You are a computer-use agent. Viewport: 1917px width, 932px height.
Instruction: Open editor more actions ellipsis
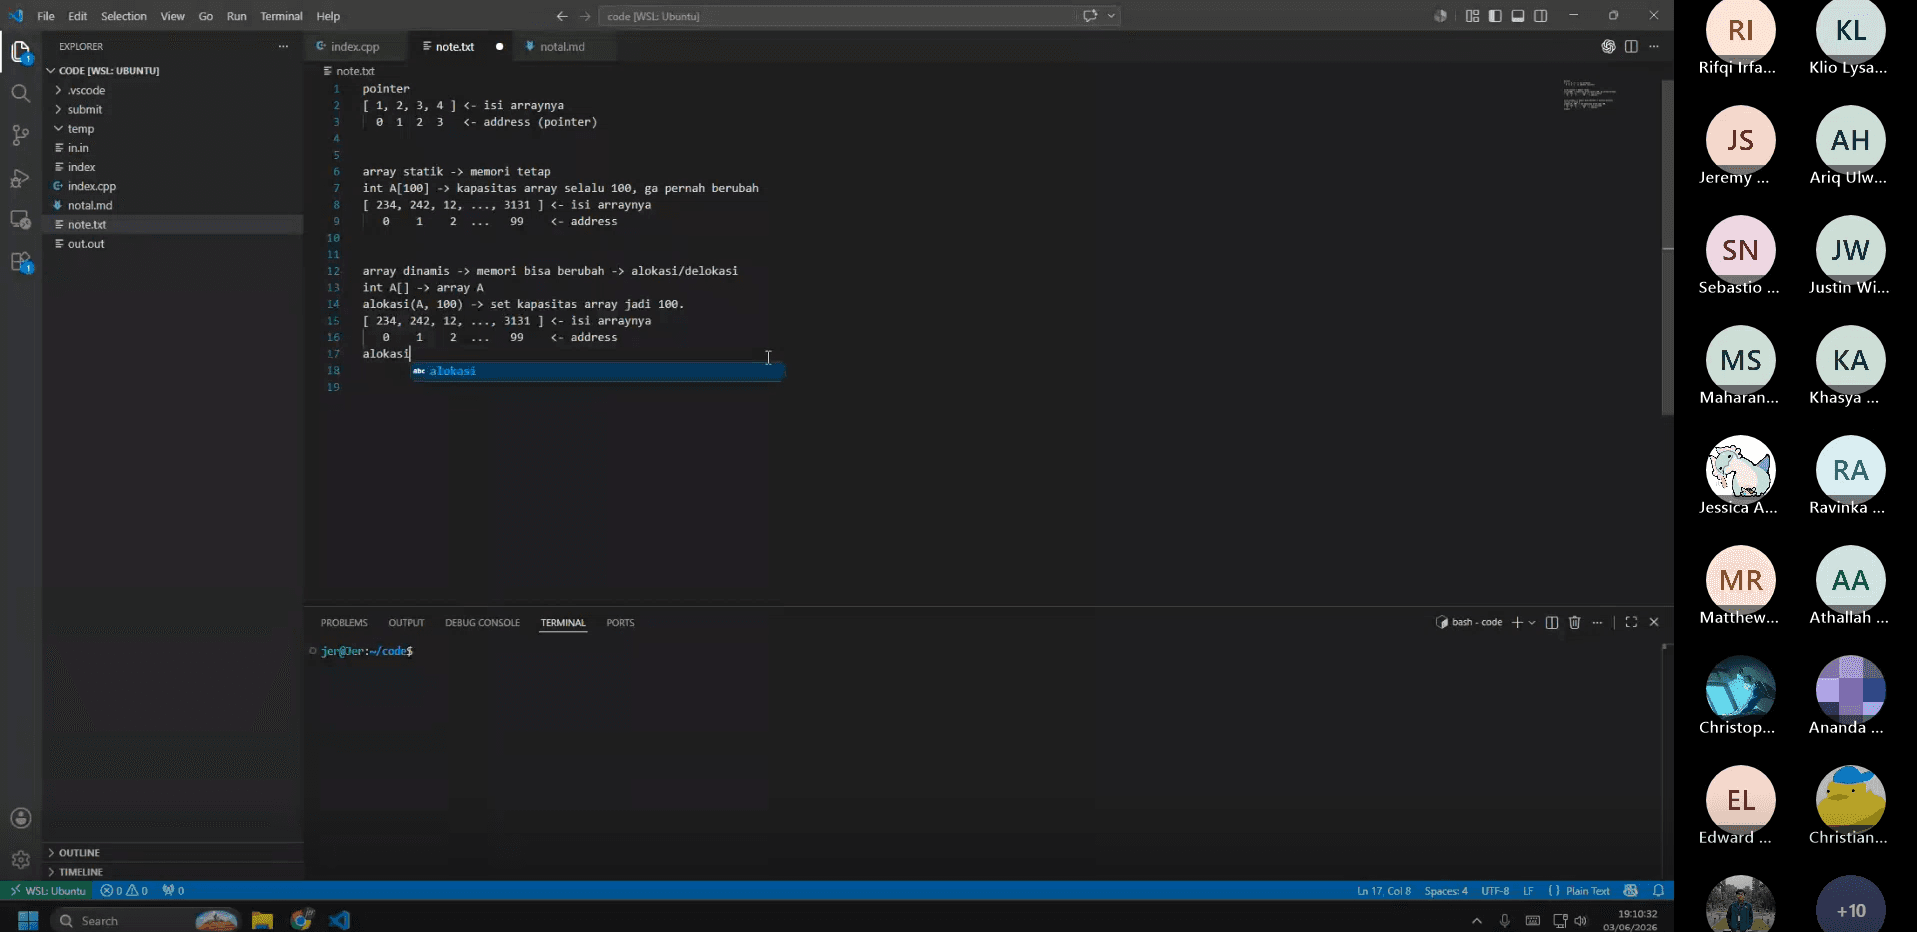[1654, 46]
